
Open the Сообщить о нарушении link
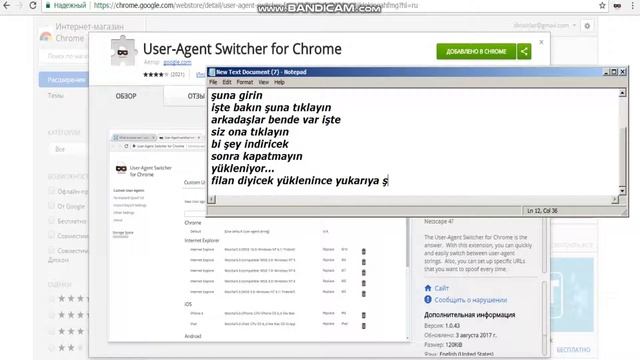[471, 300]
